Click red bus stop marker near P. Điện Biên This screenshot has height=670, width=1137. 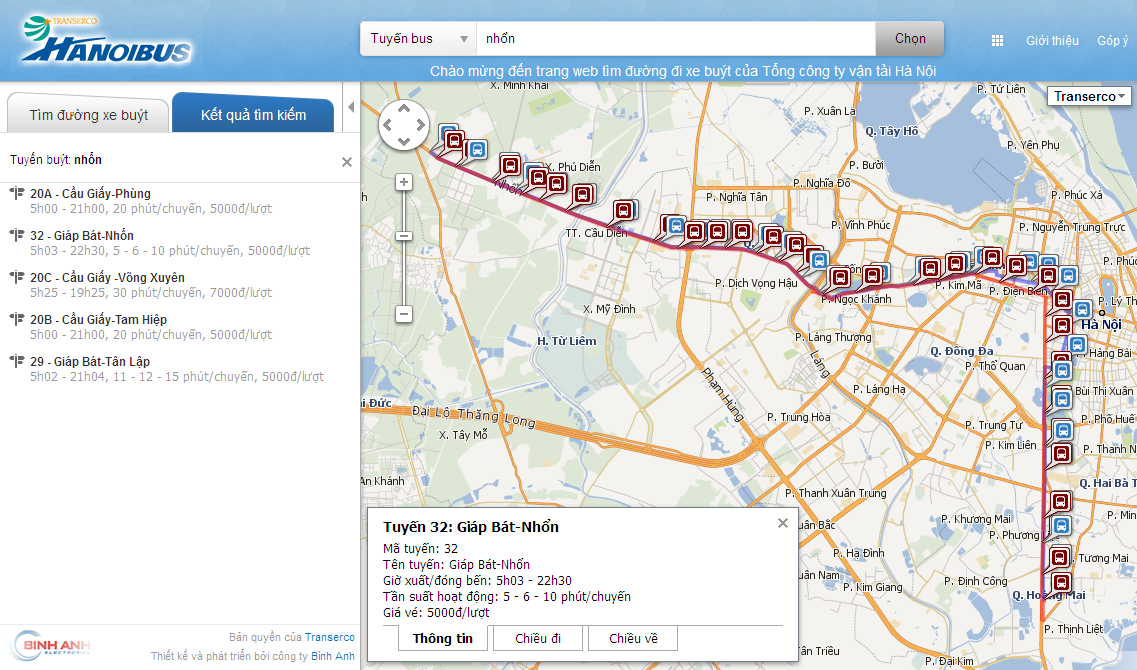click(1017, 265)
